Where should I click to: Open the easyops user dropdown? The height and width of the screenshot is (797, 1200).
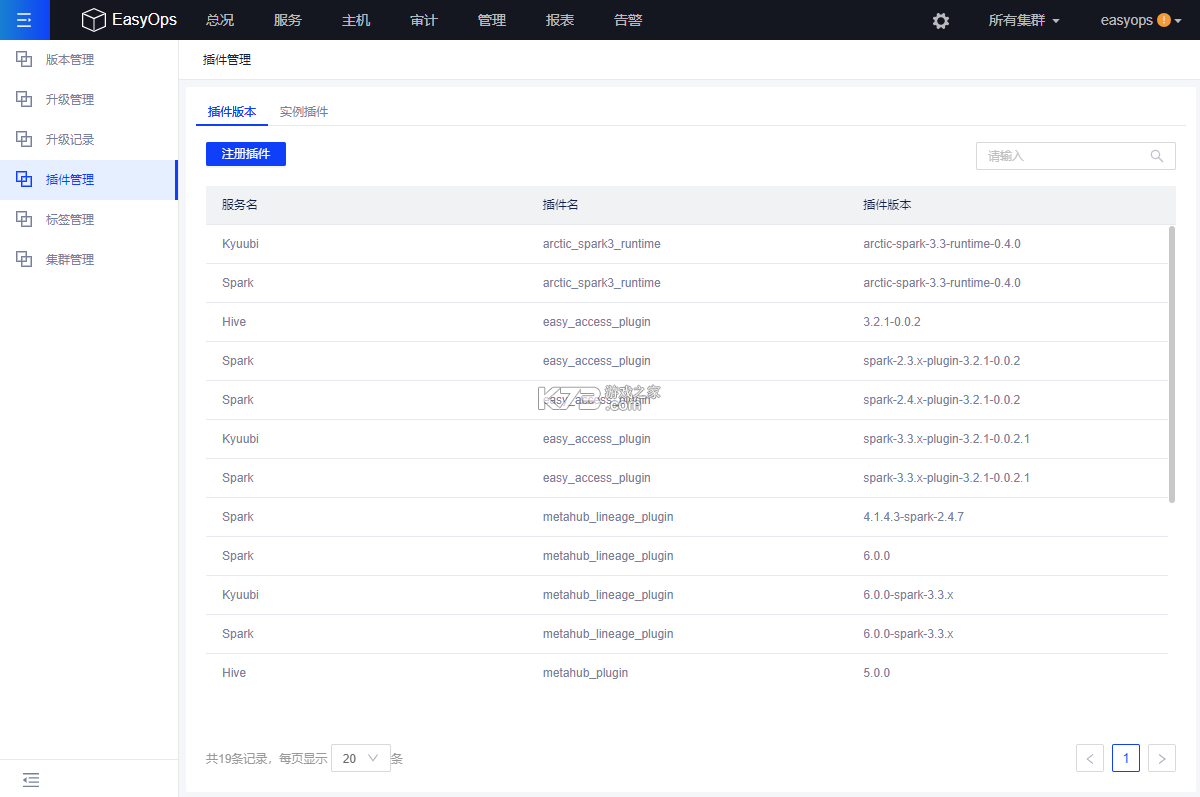(x=1141, y=20)
